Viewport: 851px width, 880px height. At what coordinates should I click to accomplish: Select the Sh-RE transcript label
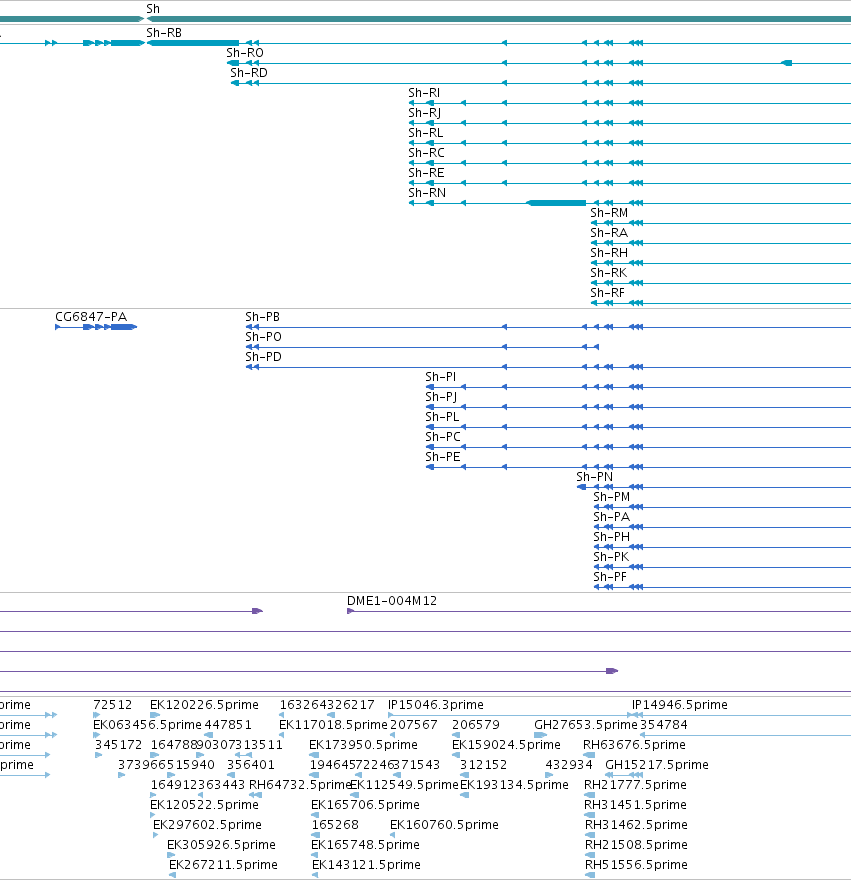pyautogui.click(x=426, y=173)
